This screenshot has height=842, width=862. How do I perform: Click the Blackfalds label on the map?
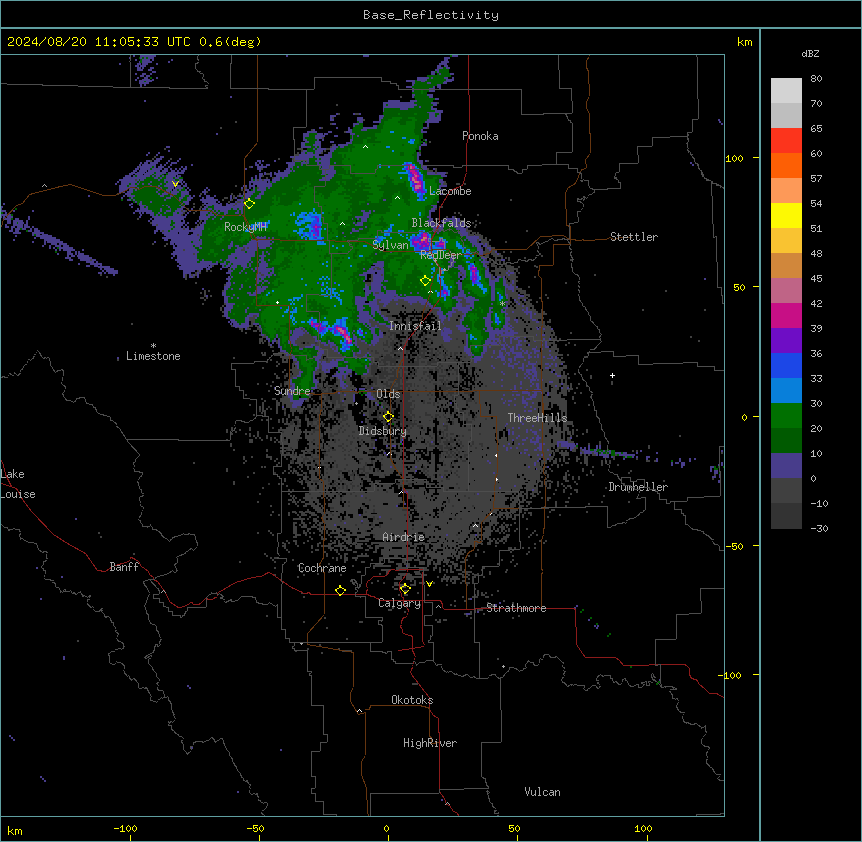(x=441, y=223)
